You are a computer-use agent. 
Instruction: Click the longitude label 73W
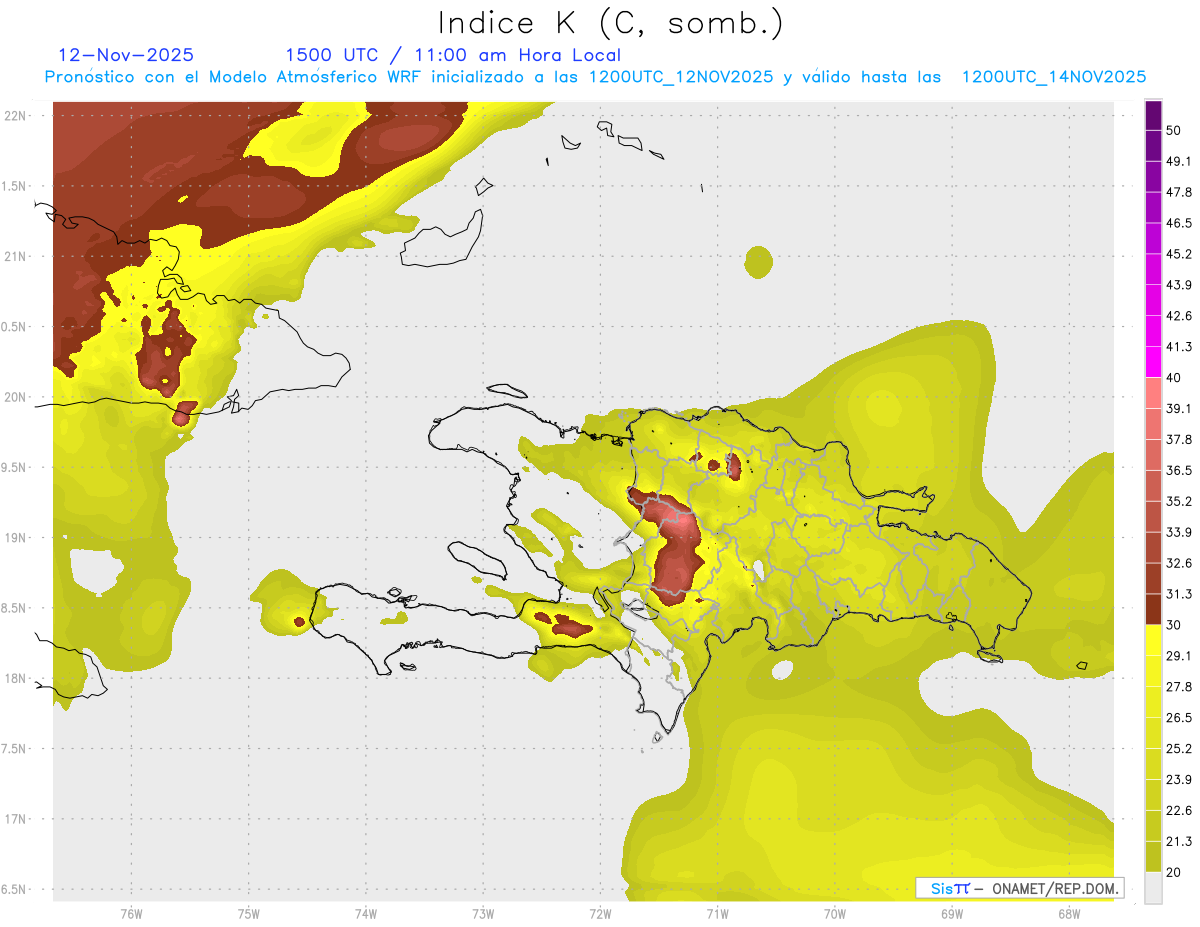pyautogui.click(x=483, y=914)
